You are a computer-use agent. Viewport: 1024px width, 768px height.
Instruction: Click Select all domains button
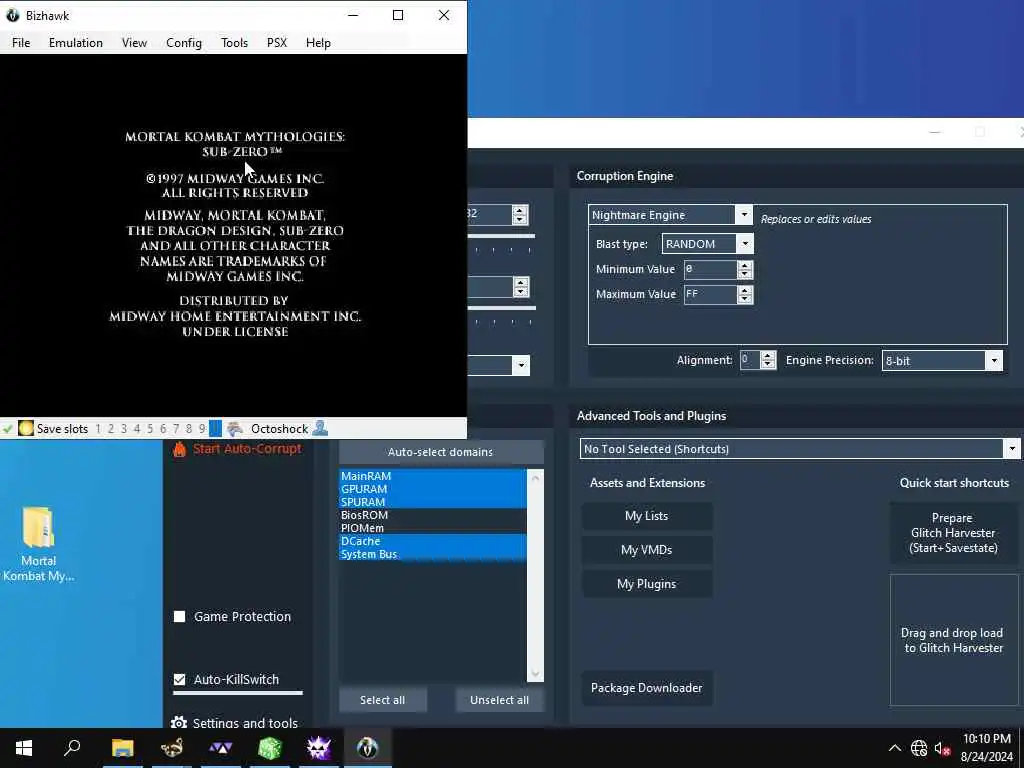pos(383,699)
